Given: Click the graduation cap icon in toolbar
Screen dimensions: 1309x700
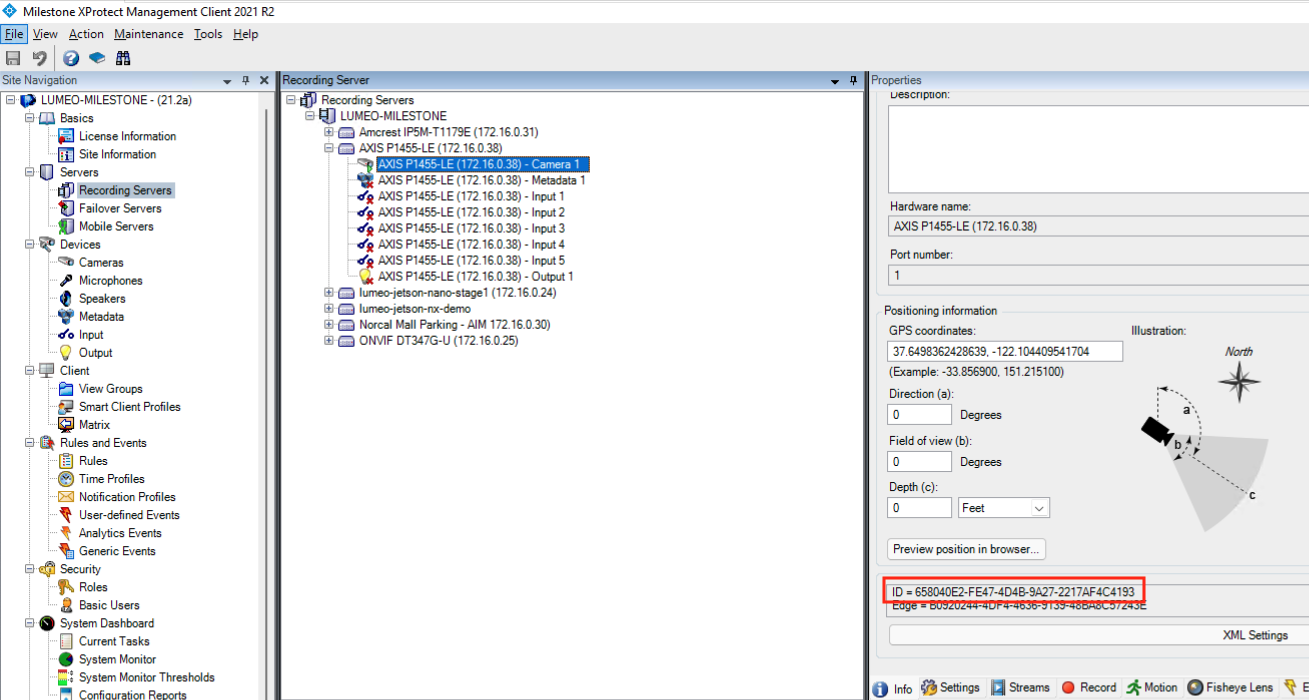Looking at the screenshot, I should [x=97, y=58].
